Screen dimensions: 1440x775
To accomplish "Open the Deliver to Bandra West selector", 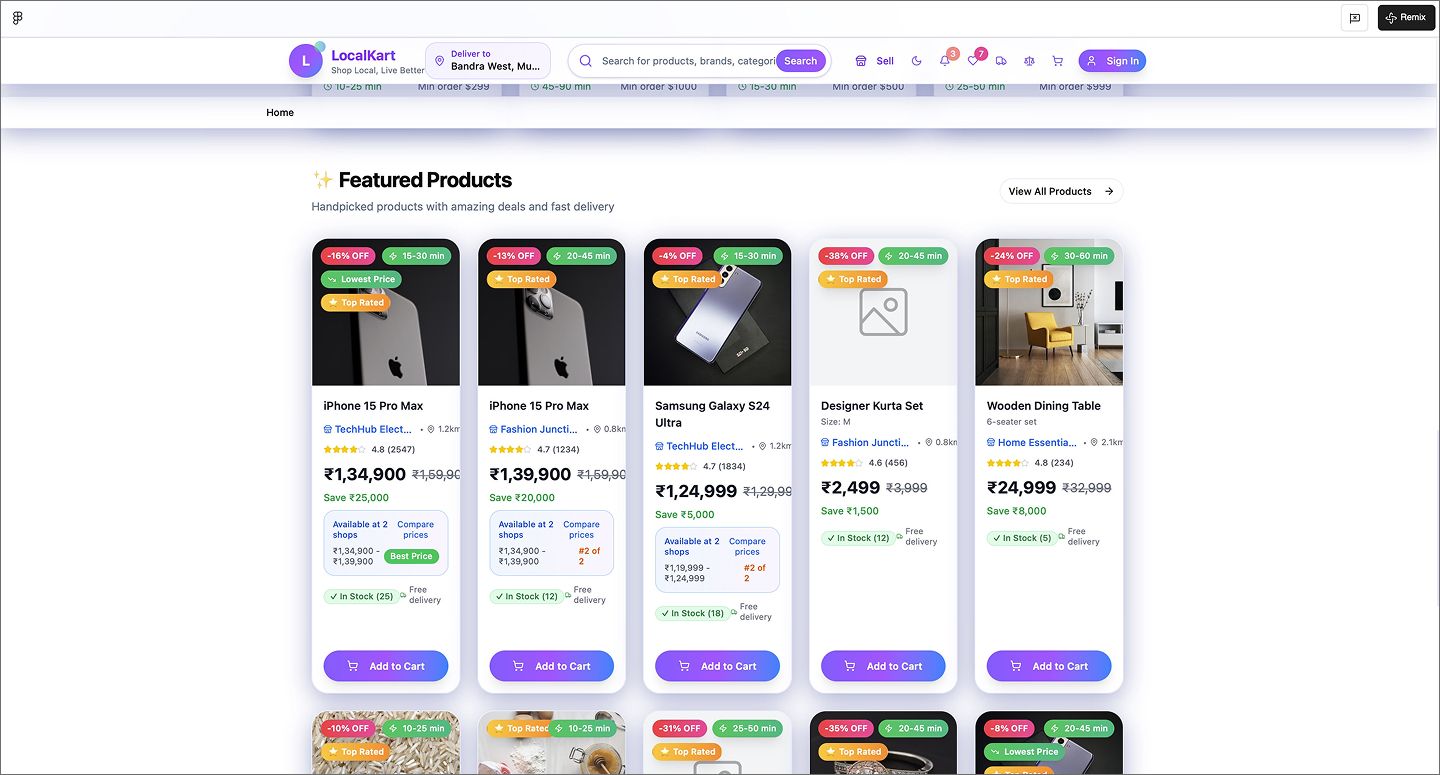I will tap(488, 61).
